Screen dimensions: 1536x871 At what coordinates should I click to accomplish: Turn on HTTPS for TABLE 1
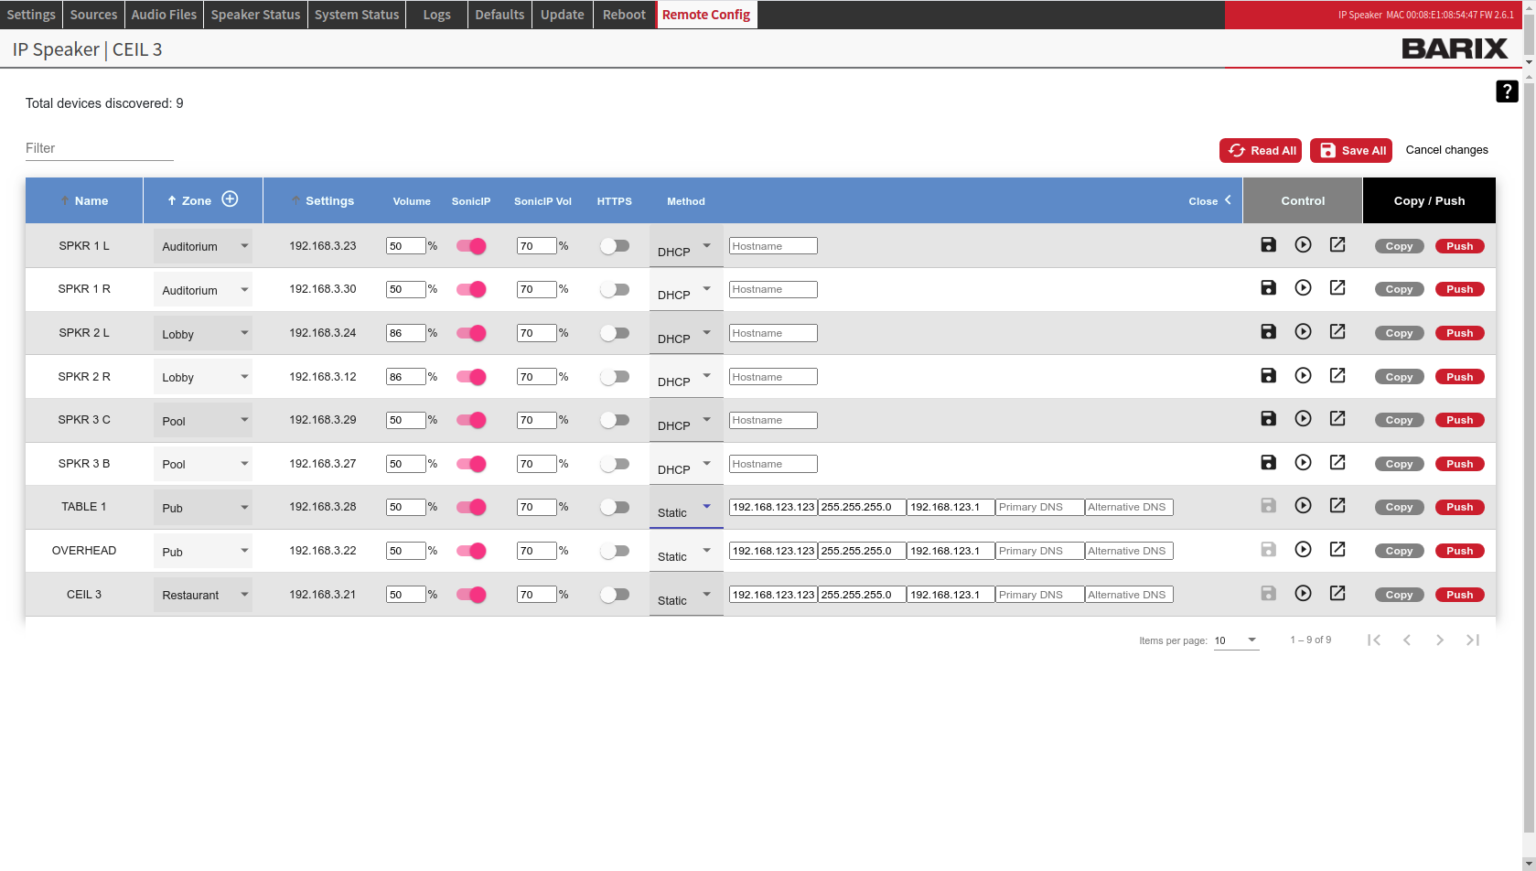pos(614,507)
